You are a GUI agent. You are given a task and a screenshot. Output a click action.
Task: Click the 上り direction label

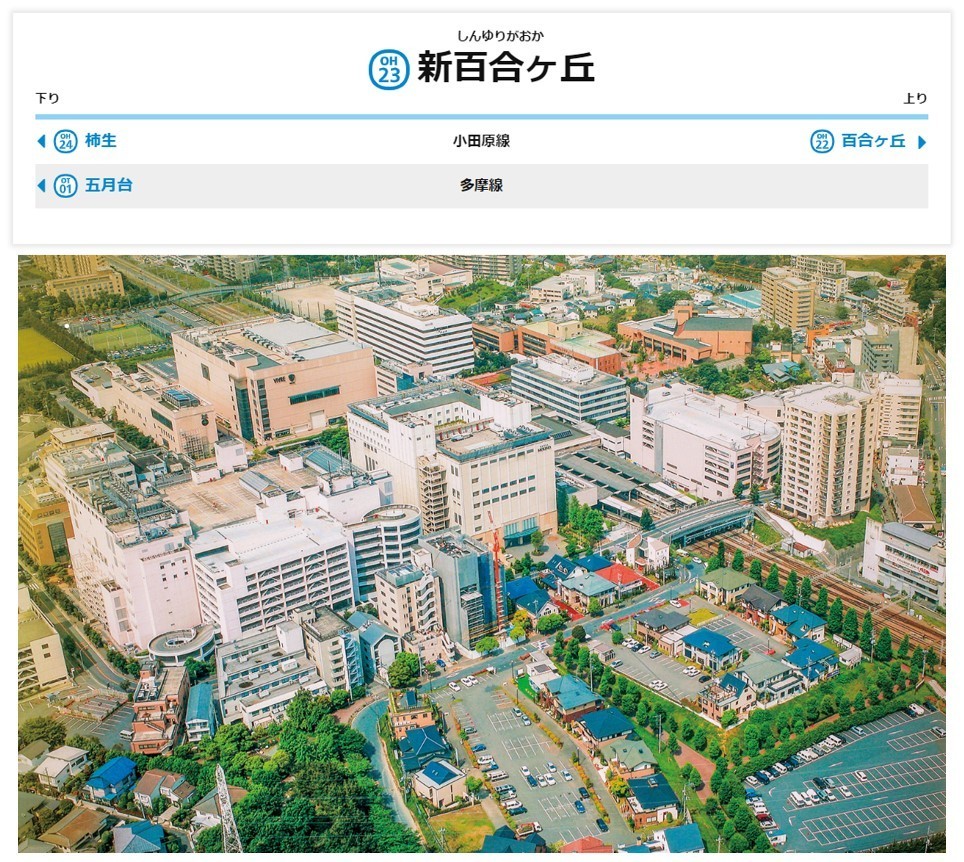(915, 98)
